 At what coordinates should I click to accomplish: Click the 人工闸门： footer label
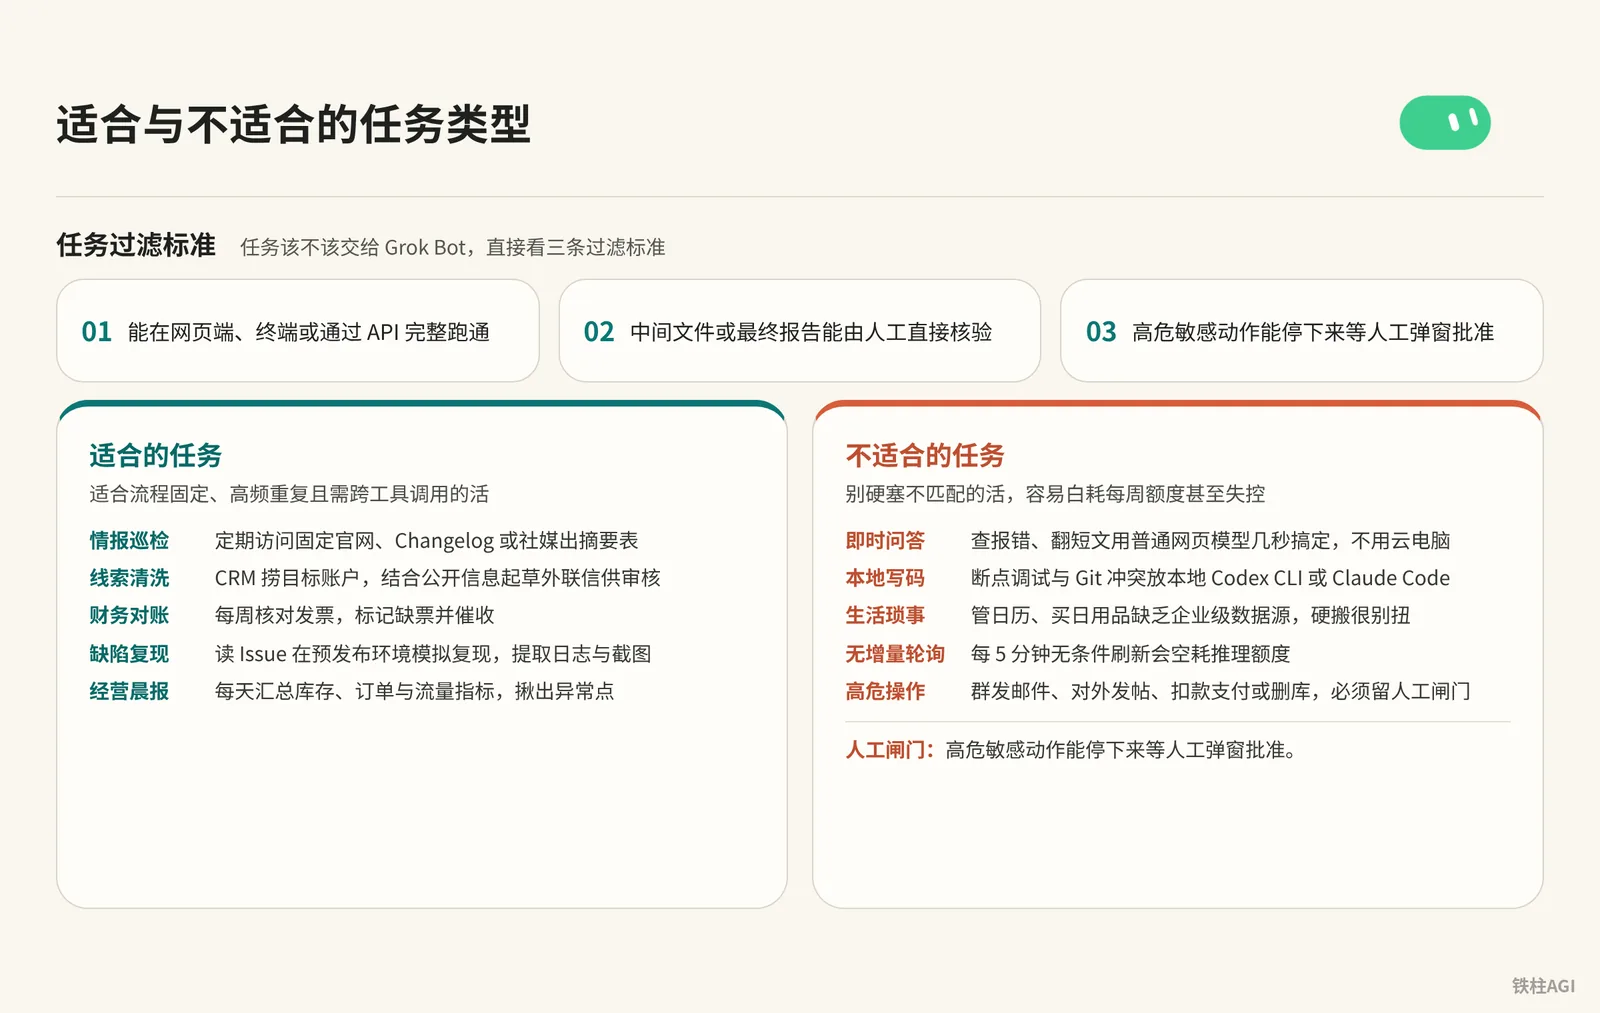890,750
